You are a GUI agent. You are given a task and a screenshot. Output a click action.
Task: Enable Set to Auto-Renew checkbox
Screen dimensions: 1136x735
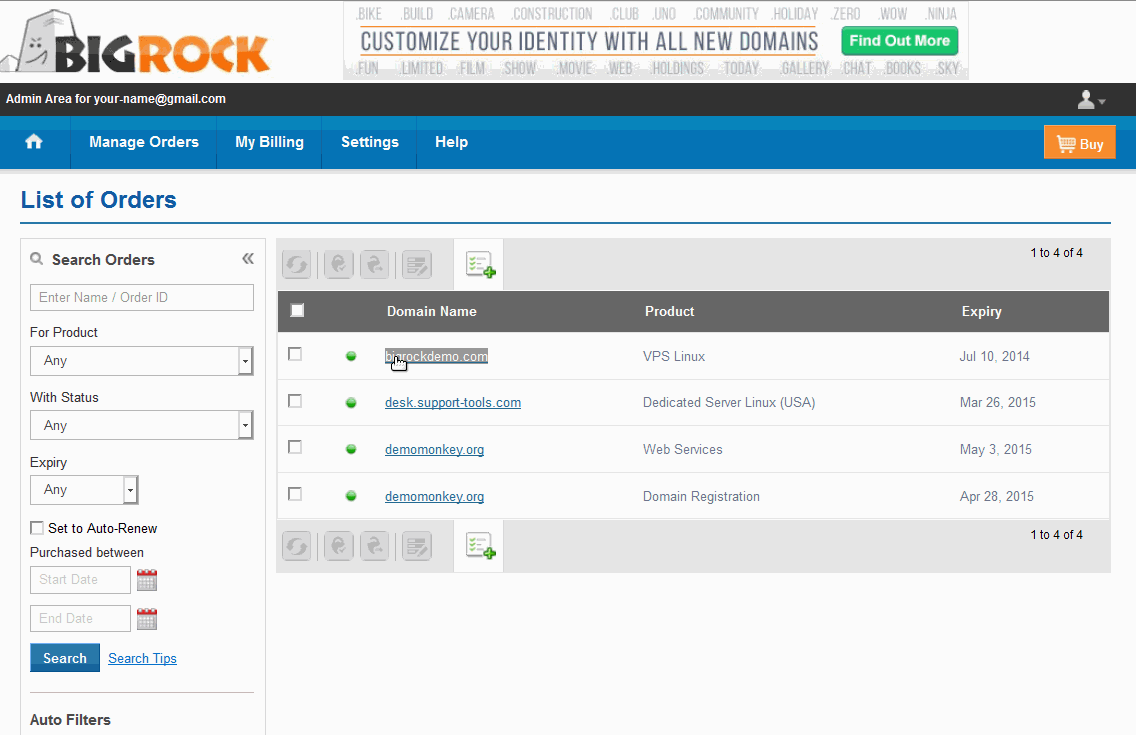37,528
